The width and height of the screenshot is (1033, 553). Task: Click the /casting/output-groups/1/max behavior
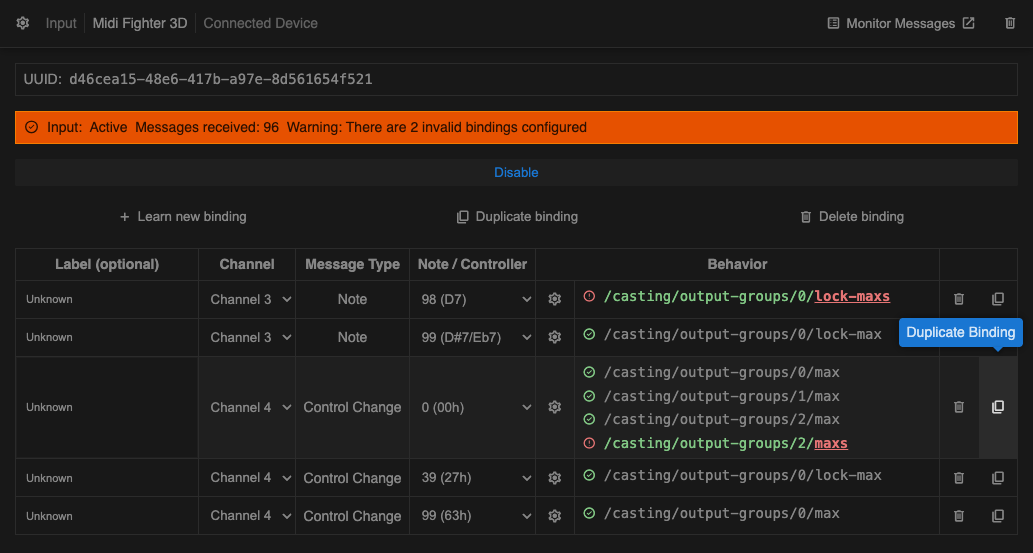click(721, 396)
